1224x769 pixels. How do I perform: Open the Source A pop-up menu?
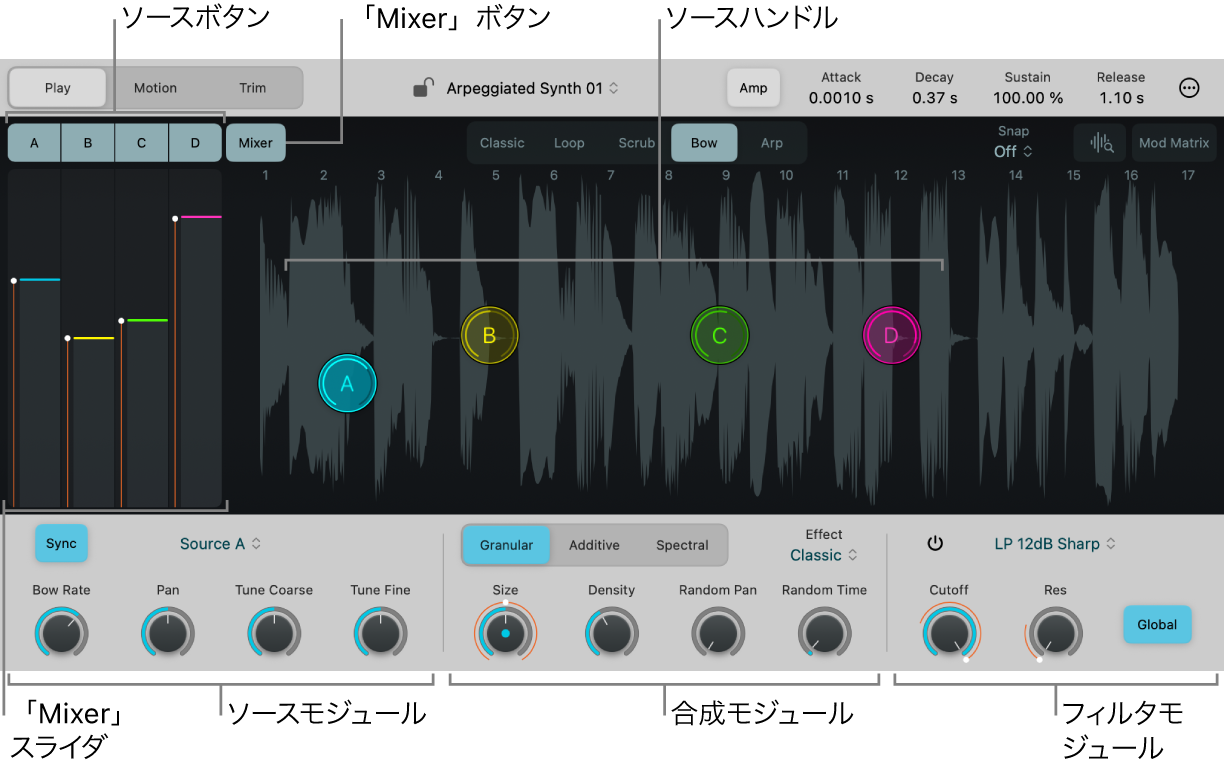tap(221, 544)
